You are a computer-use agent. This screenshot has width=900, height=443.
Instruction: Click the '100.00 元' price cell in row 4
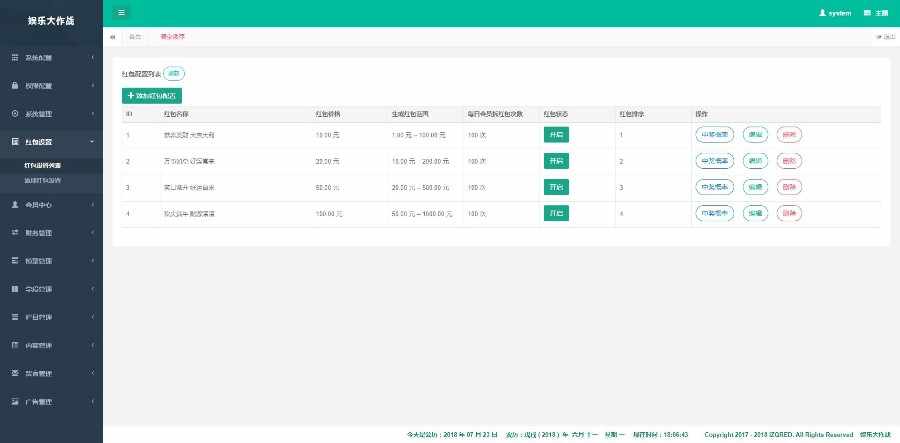(x=329, y=213)
